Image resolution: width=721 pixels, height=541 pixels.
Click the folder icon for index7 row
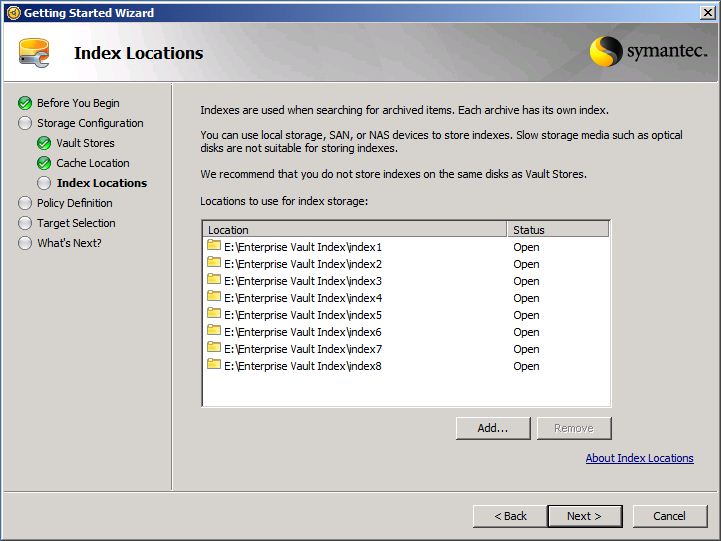(x=213, y=347)
